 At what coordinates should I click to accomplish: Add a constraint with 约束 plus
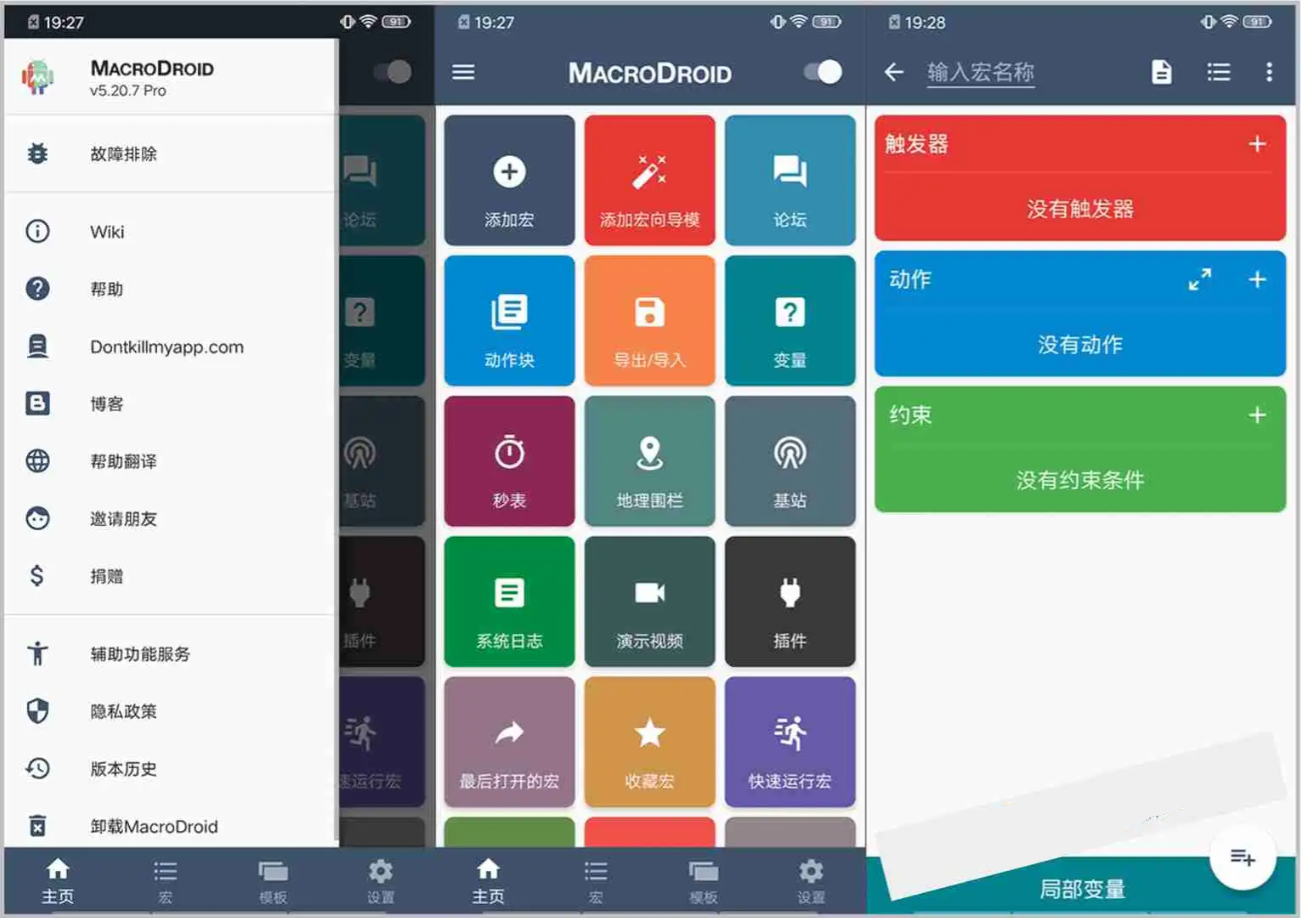pos(1258,415)
